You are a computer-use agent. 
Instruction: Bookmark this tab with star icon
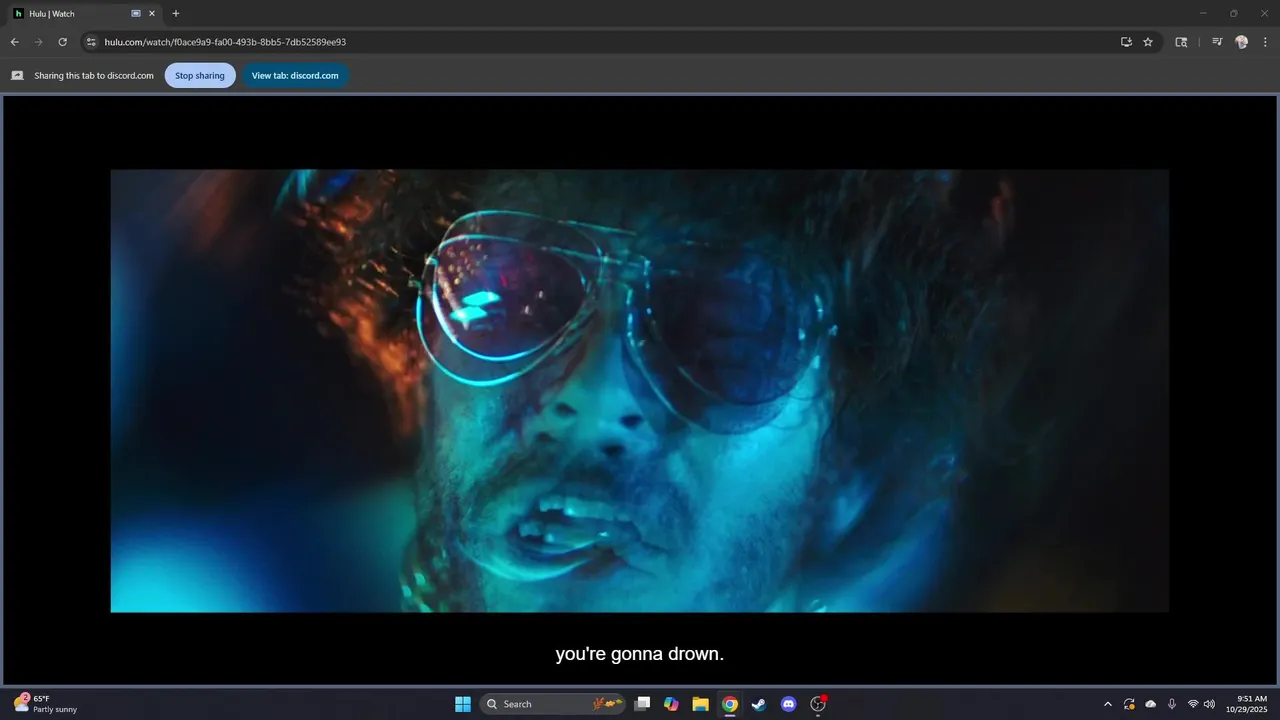1148,42
